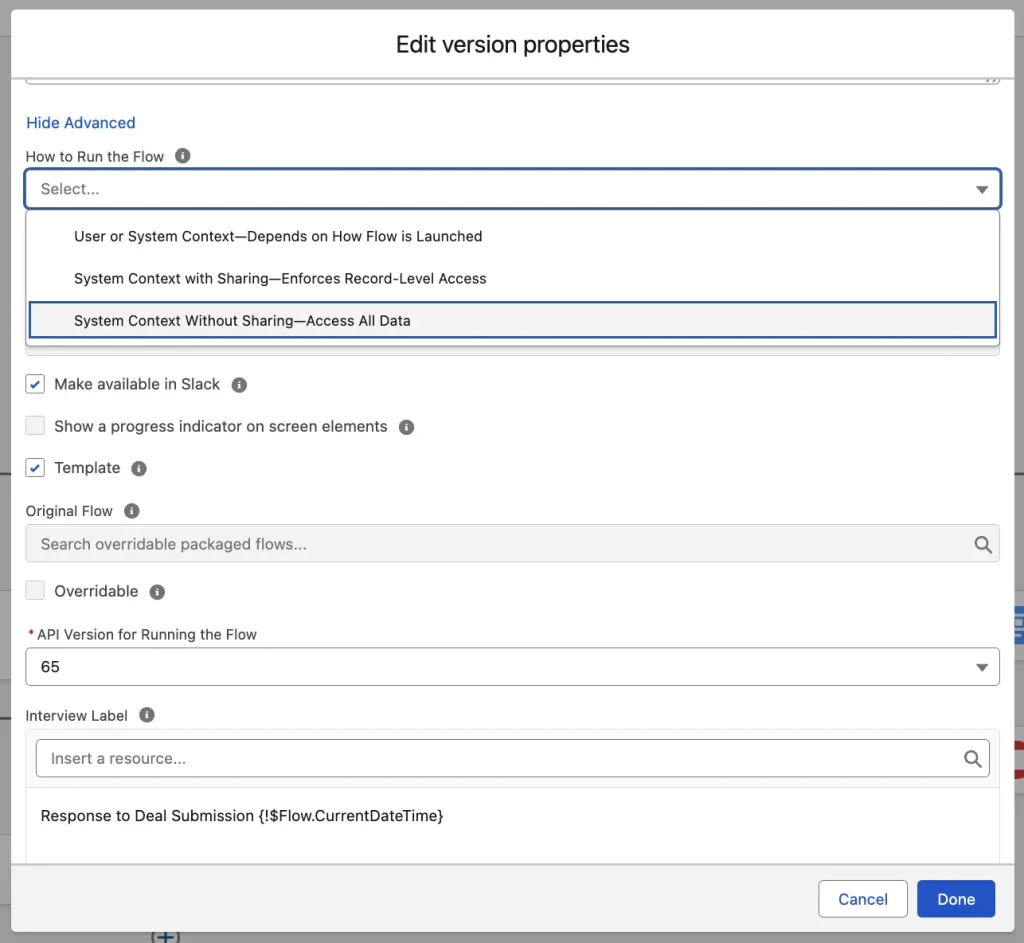This screenshot has height=943, width=1024.
Task: Click search icon in Original Flow field
Action: [x=983, y=544]
